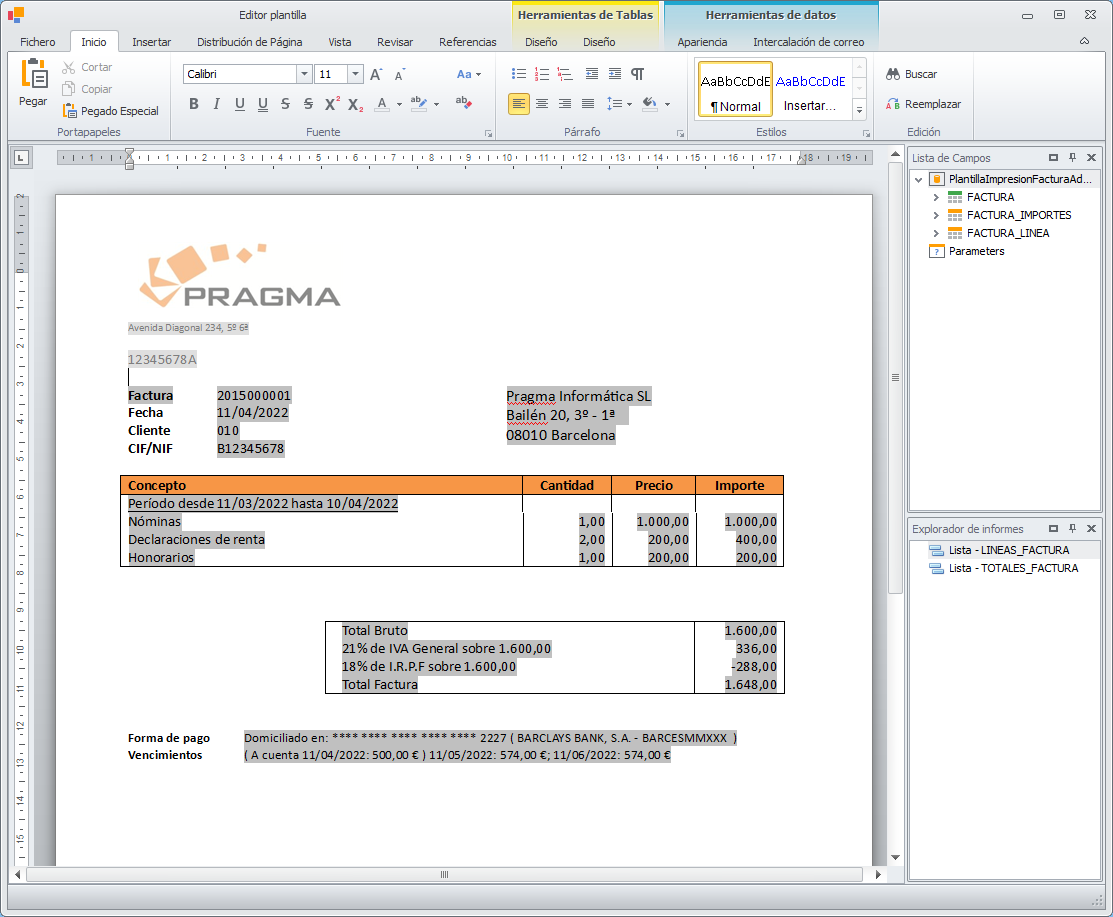Image resolution: width=1113 pixels, height=917 pixels.
Task: Apply subscript formatting
Action: coord(355,104)
